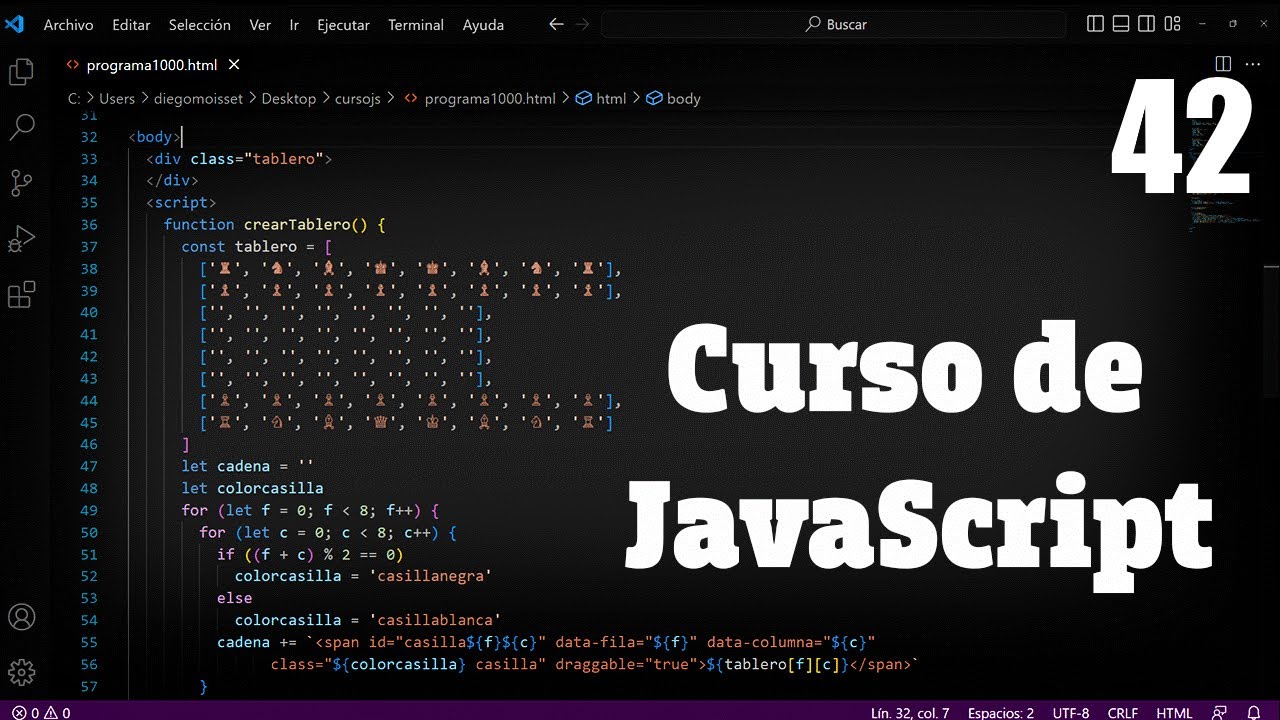Click the VS Code logo icon
The image size is (1280, 720).
coord(14,24)
